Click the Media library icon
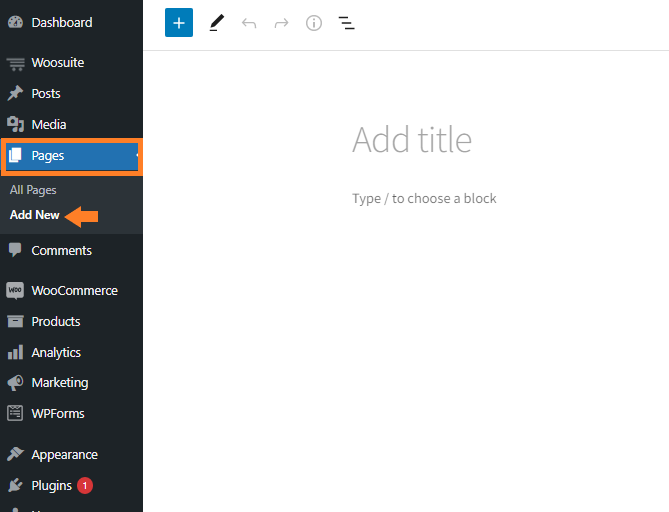The width and height of the screenshot is (669, 512). point(15,124)
